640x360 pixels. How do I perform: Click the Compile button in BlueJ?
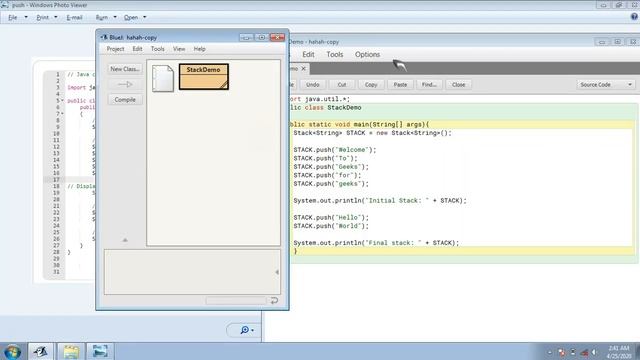(x=125, y=100)
